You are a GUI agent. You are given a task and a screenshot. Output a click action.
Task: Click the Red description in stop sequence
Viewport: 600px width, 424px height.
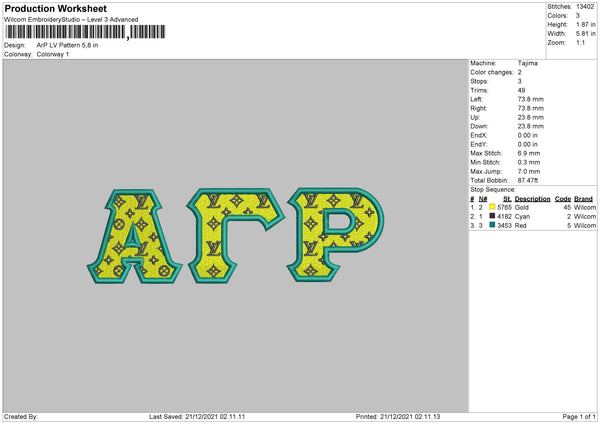click(x=520, y=226)
